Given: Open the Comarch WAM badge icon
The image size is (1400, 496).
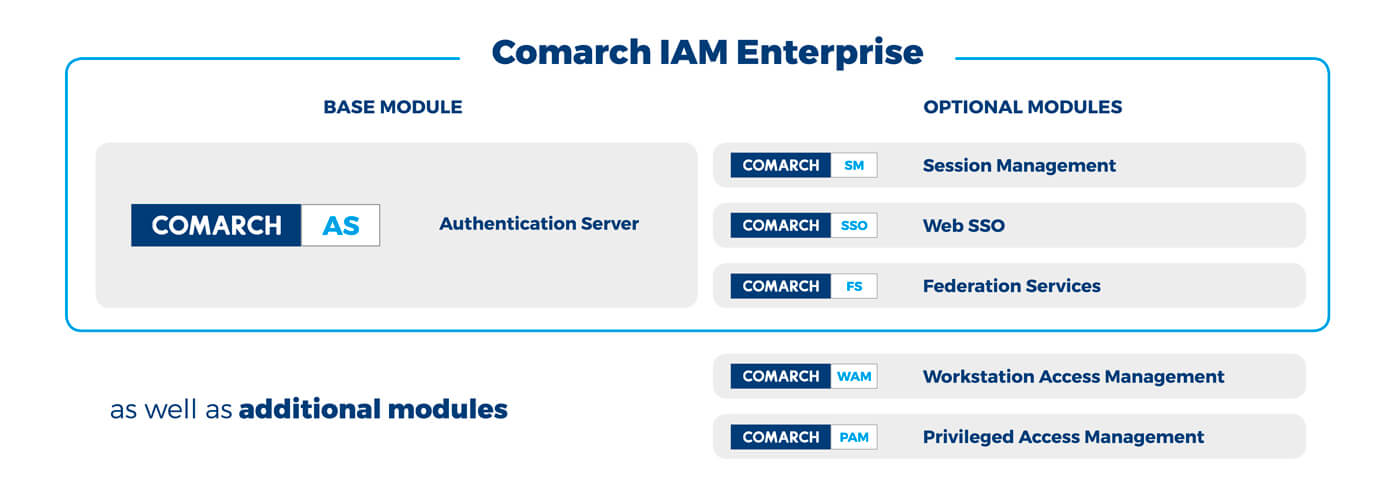Looking at the screenshot, I should (x=803, y=376).
